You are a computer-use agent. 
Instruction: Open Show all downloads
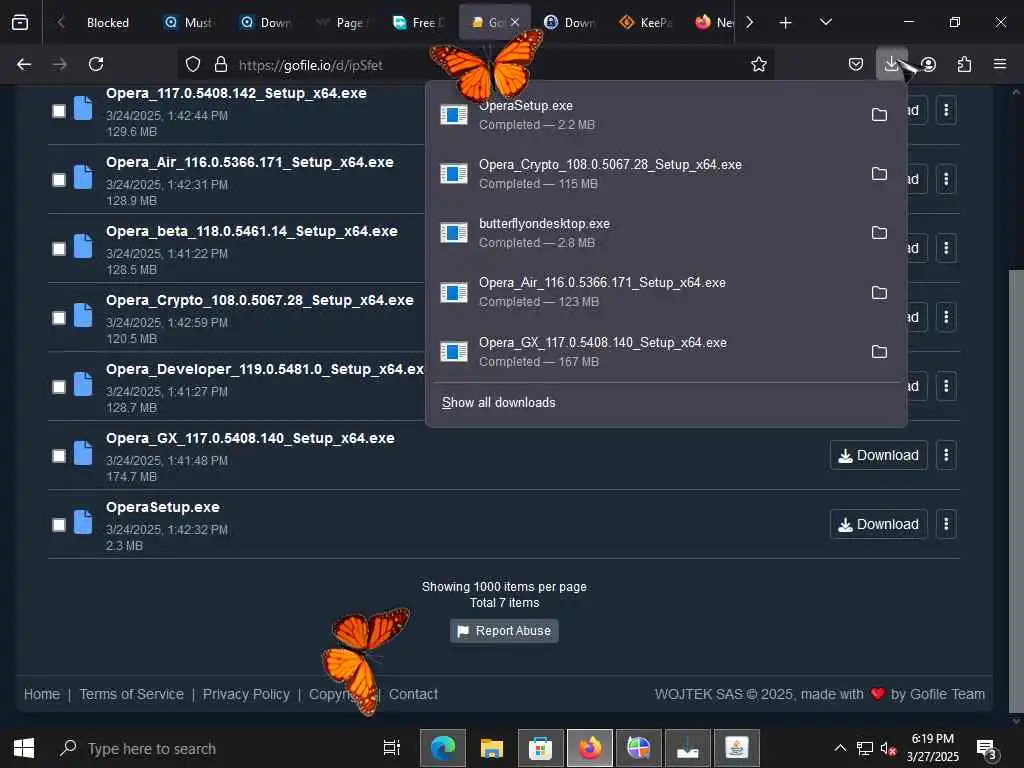[x=498, y=402]
